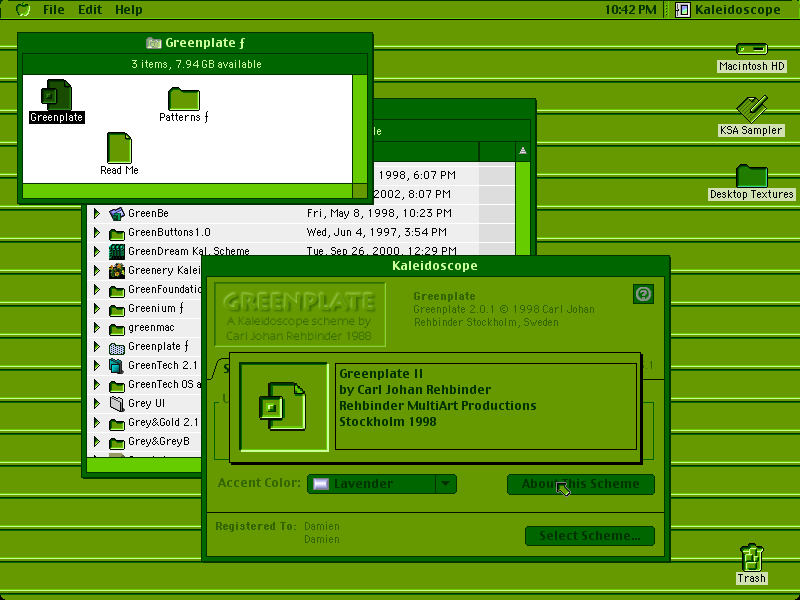Select the Grey UI row icon
The width and height of the screenshot is (800, 600).
pyautogui.click(x=117, y=404)
